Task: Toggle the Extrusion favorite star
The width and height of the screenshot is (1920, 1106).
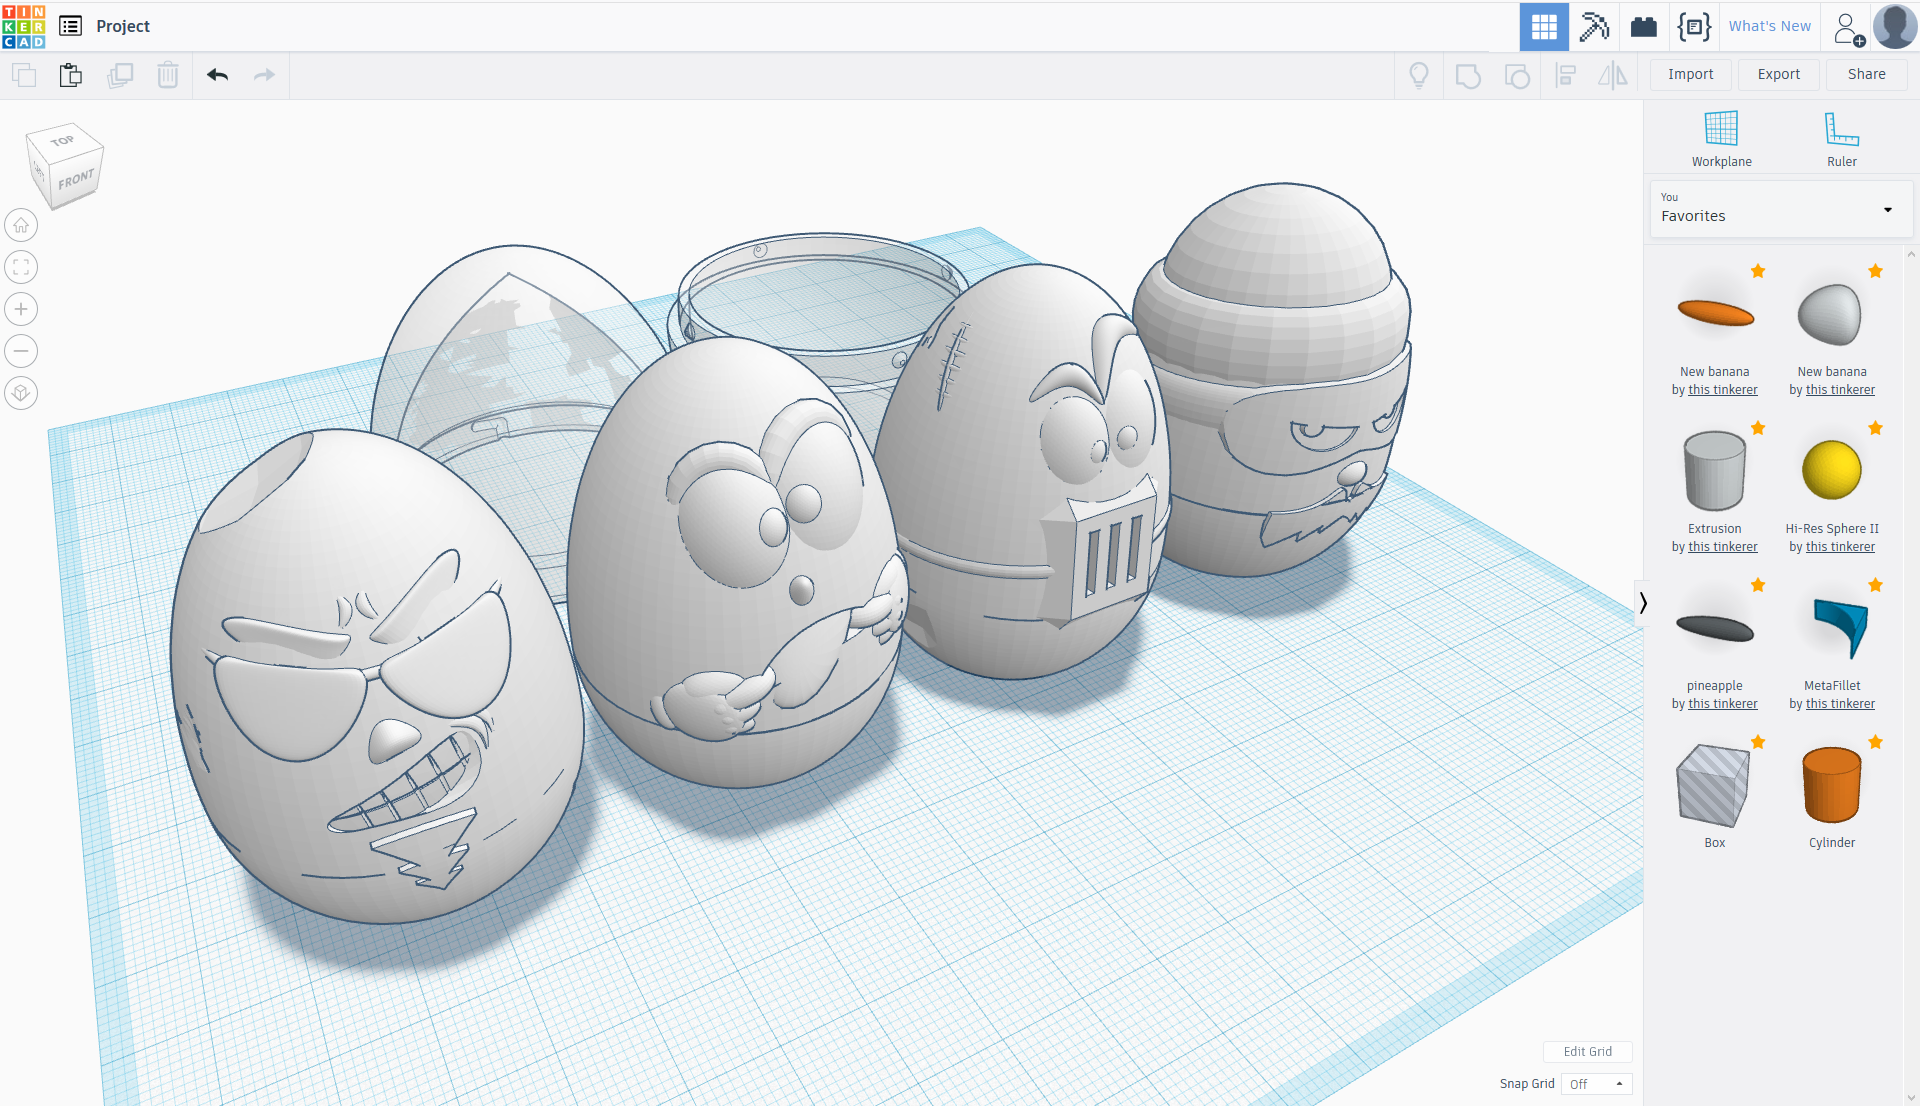Action: click(1758, 428)
